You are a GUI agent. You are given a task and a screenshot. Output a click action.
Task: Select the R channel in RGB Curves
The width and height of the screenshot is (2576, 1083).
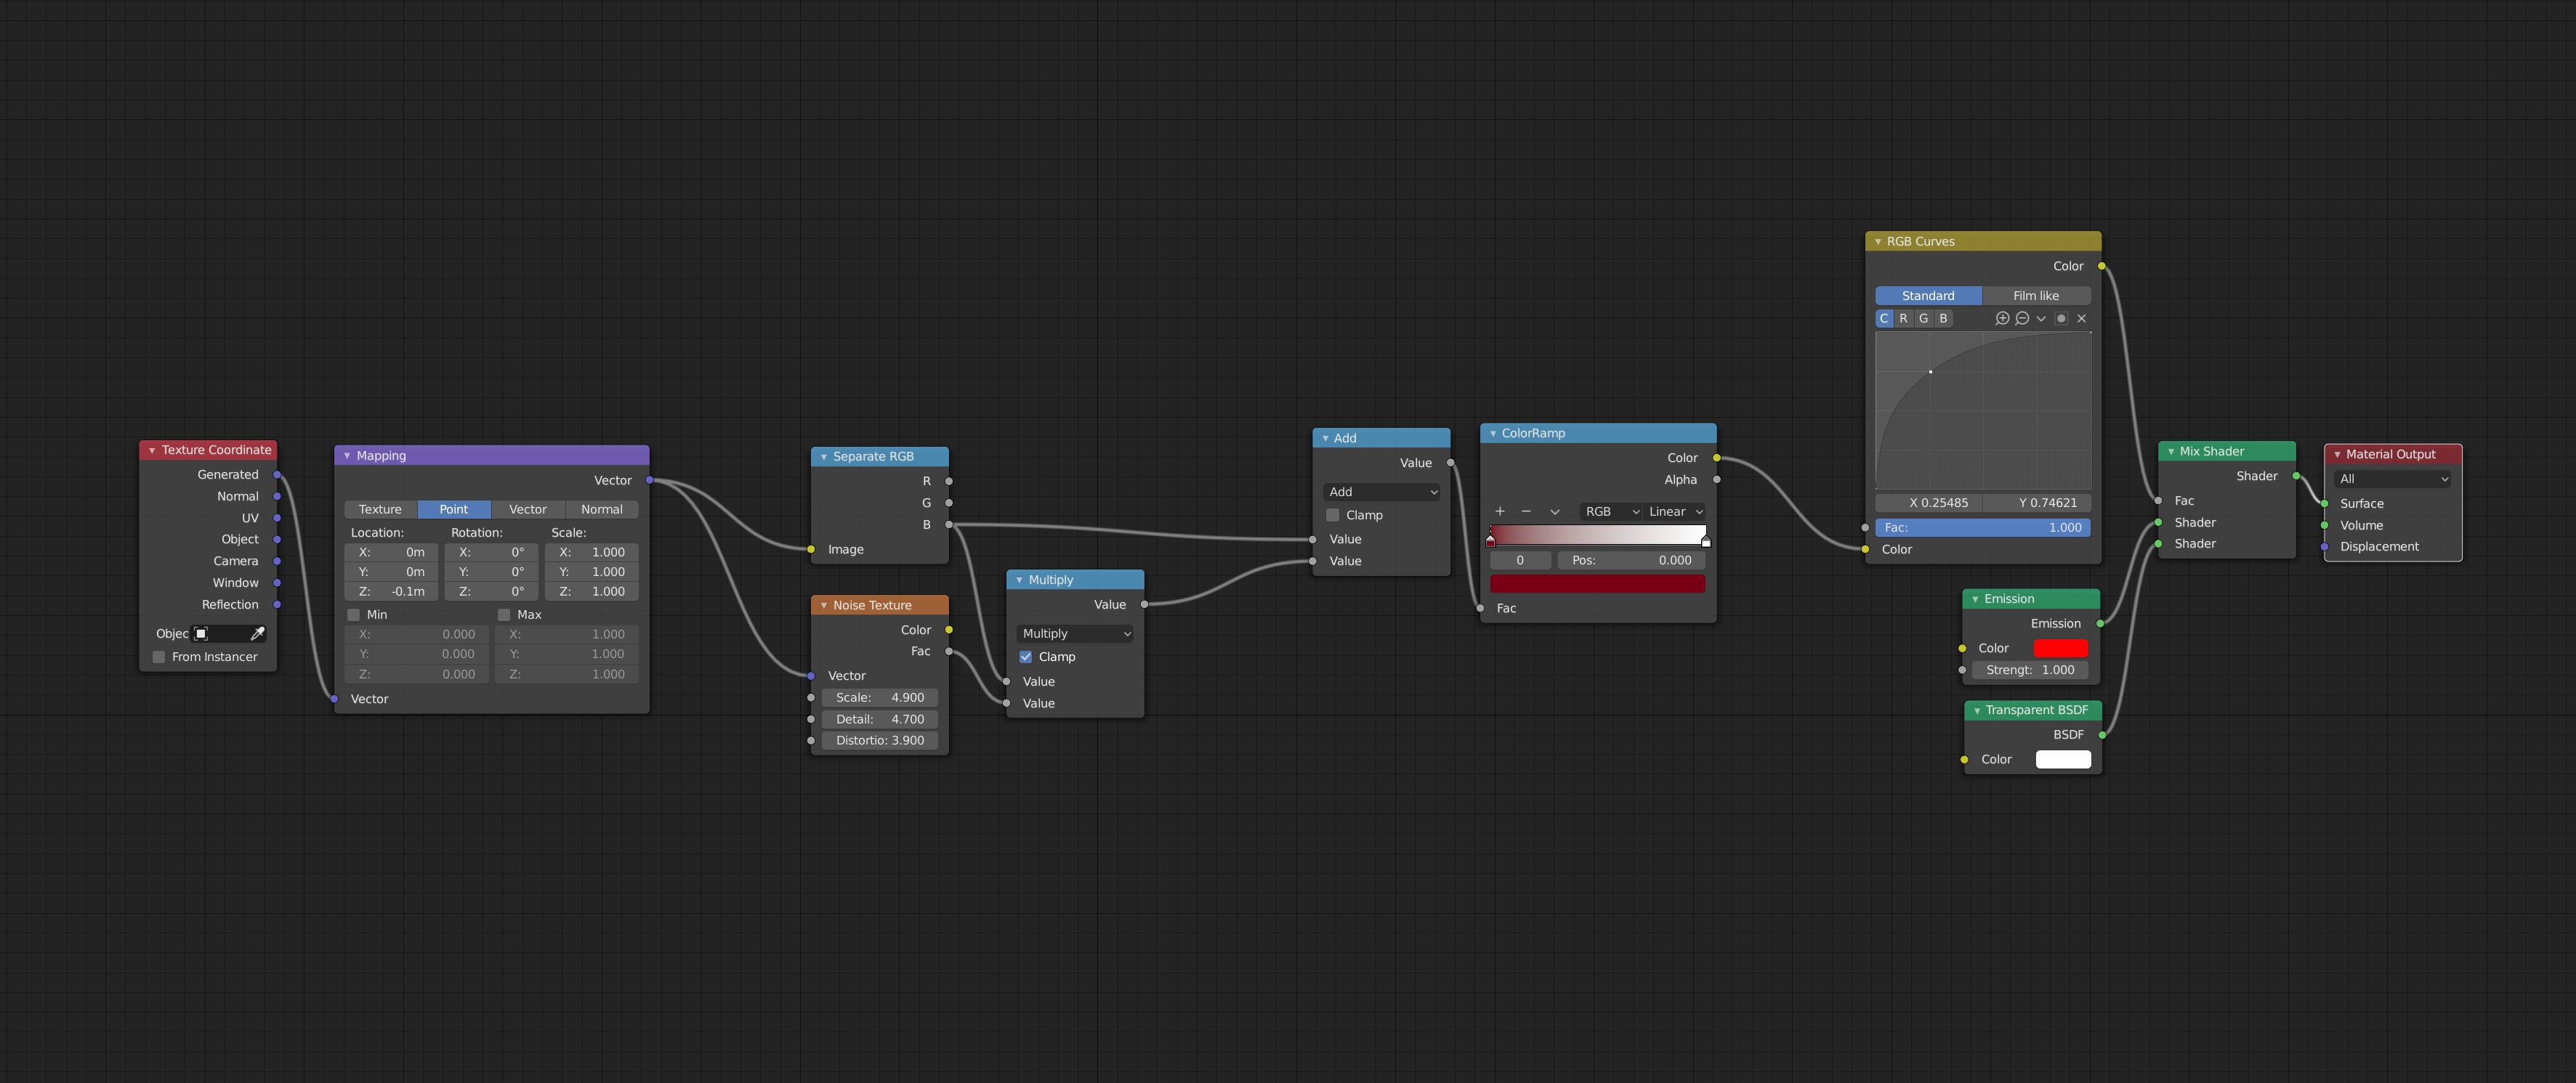point(1904,318)
